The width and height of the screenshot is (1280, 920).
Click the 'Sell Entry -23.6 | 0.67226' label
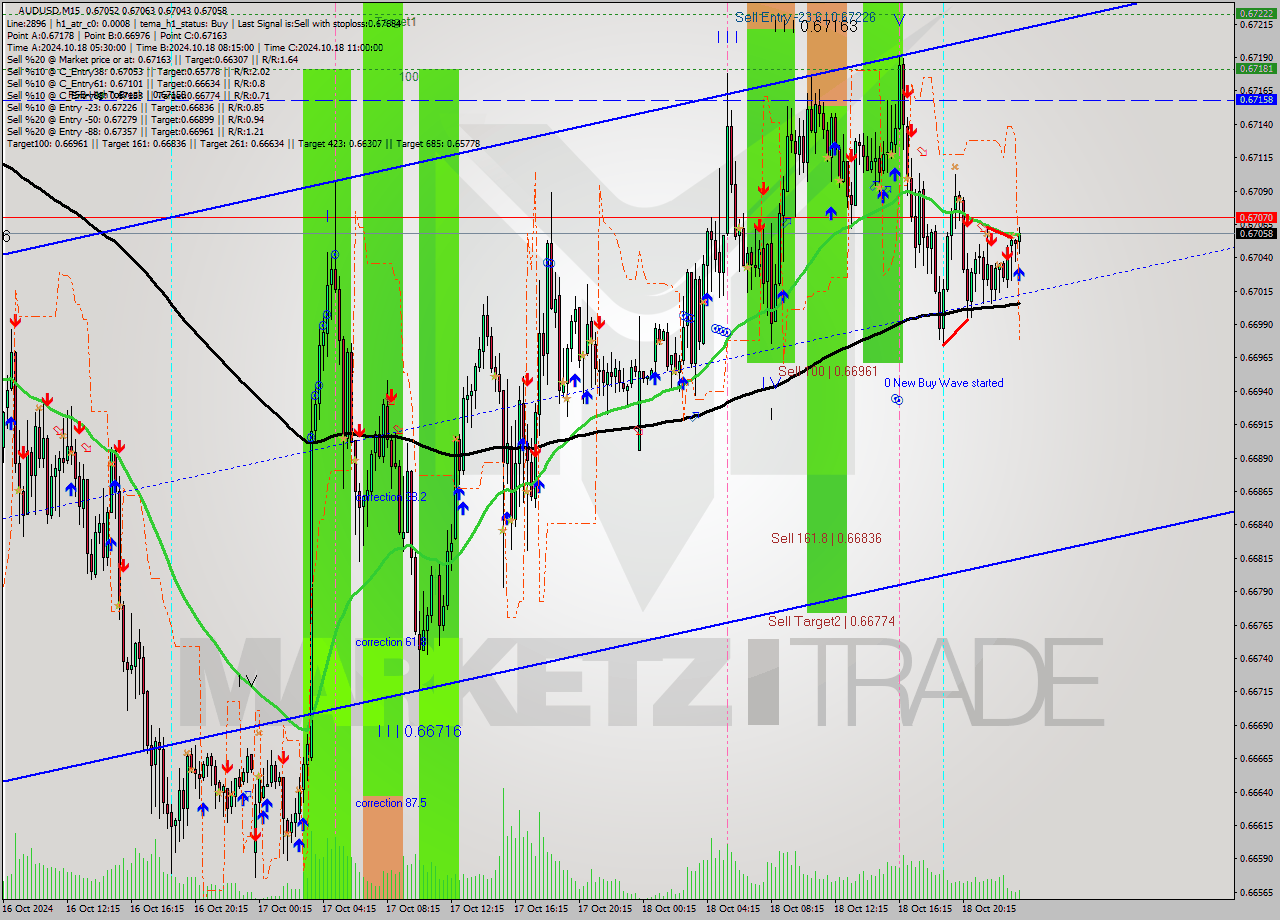(x=805, y=17)
